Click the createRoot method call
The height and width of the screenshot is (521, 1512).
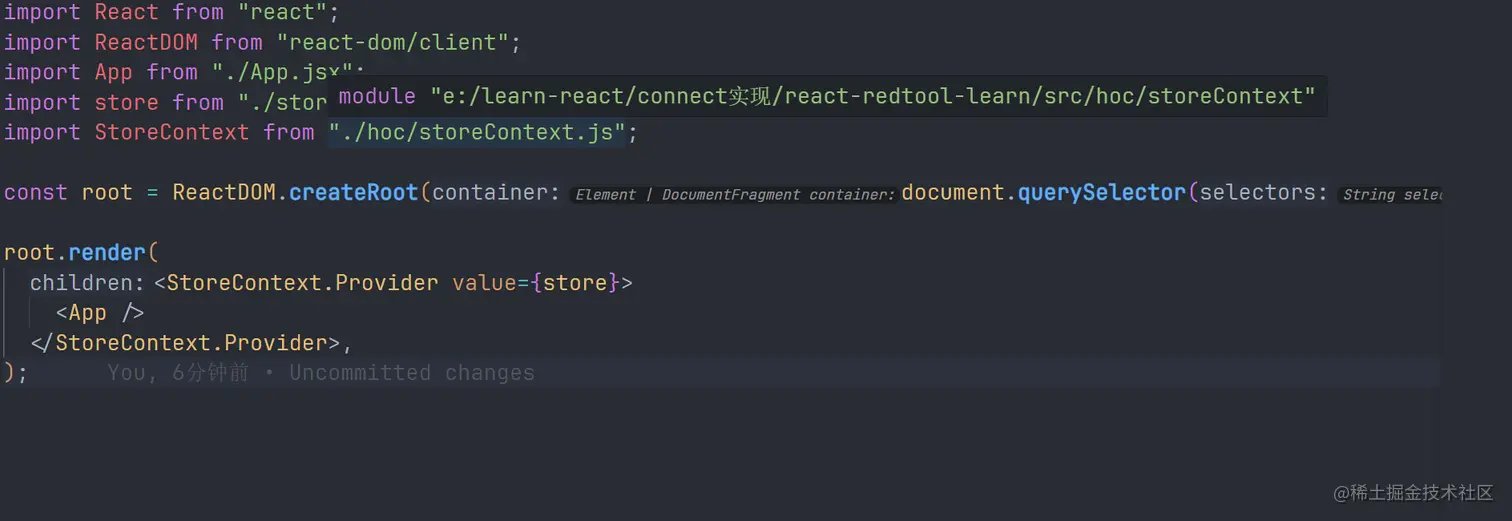pyautogui.click(x=354, y=193)
